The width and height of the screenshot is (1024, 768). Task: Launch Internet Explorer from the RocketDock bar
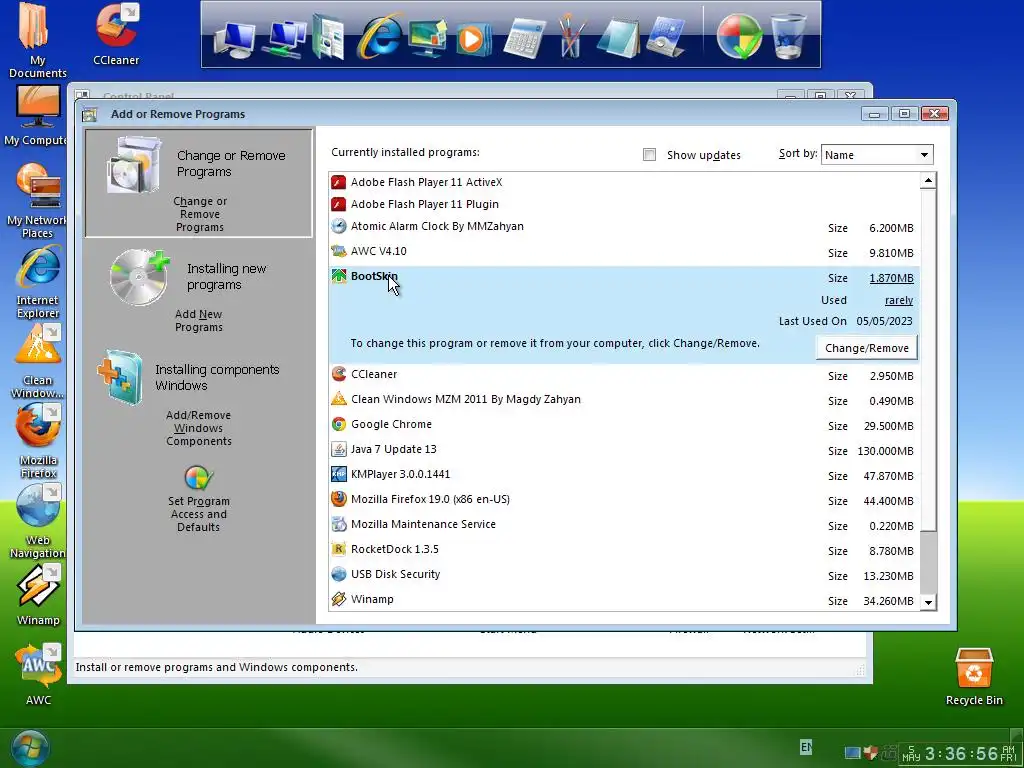(379, 37)
